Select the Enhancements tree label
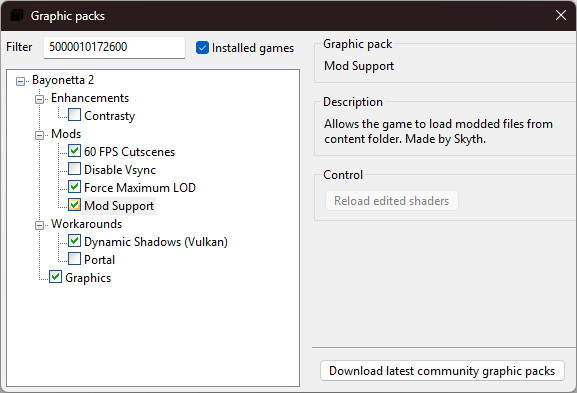The width and height of the screenshot is (577, 393). [90, 98]
